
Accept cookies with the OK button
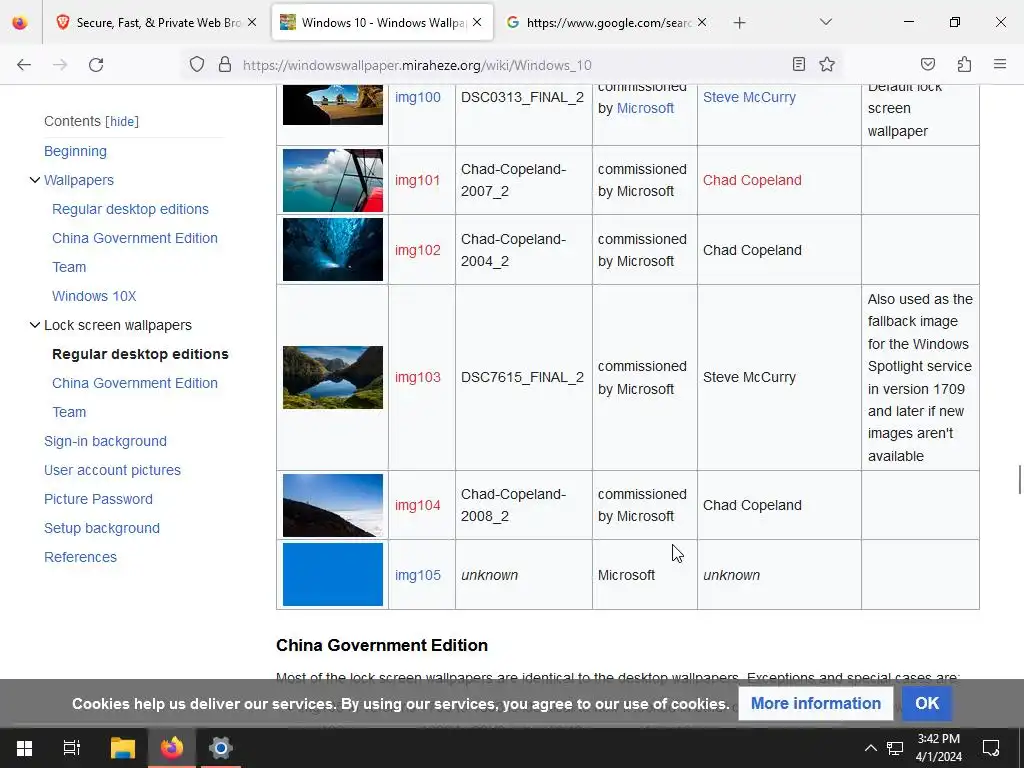927,703
